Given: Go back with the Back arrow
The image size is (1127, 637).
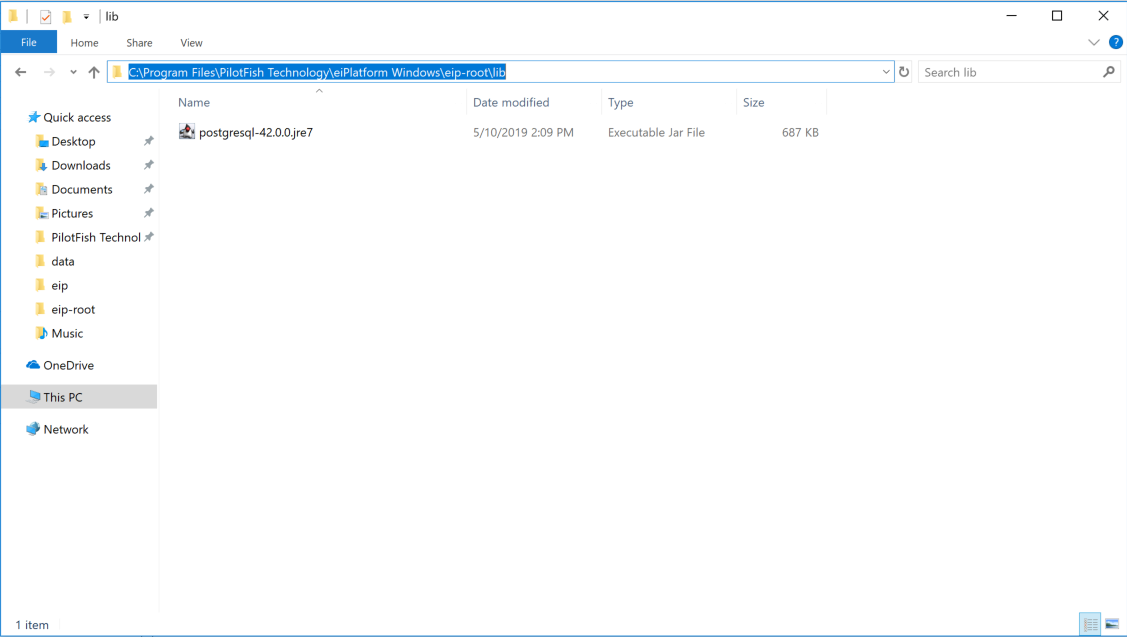Looking at the screenshot, I should click(x=21, y=72).
